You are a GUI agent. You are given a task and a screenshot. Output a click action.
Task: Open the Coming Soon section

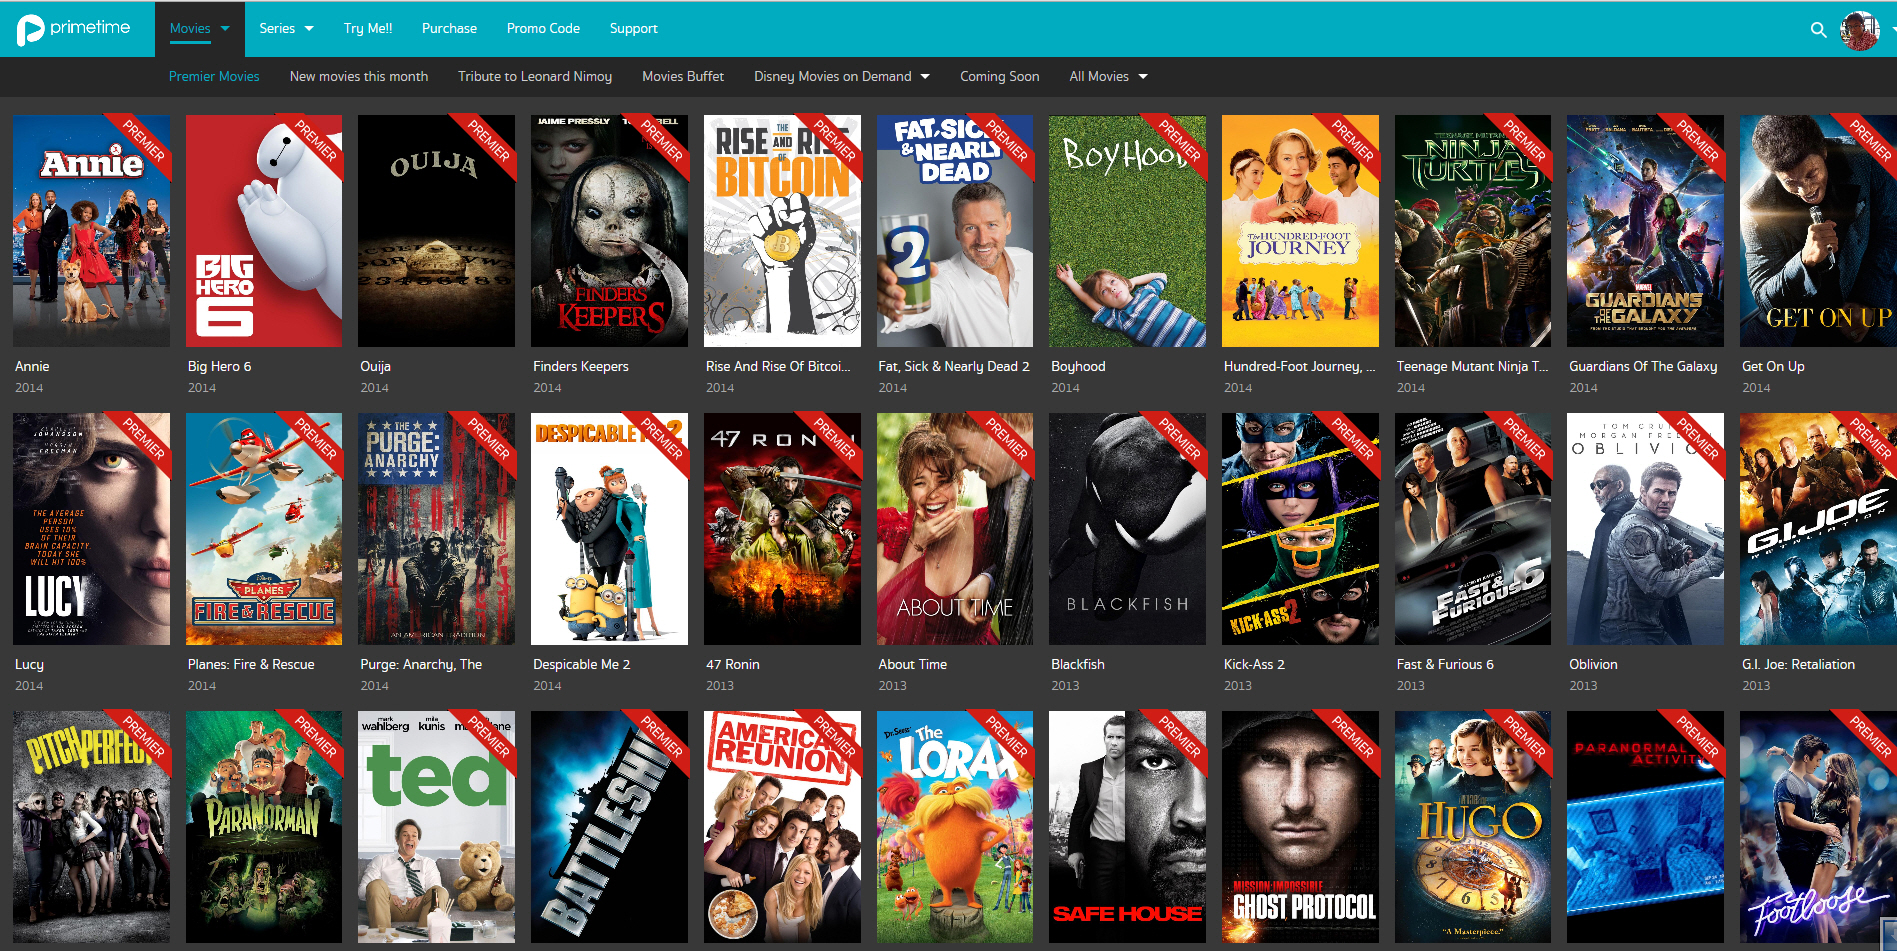(999, 77)
